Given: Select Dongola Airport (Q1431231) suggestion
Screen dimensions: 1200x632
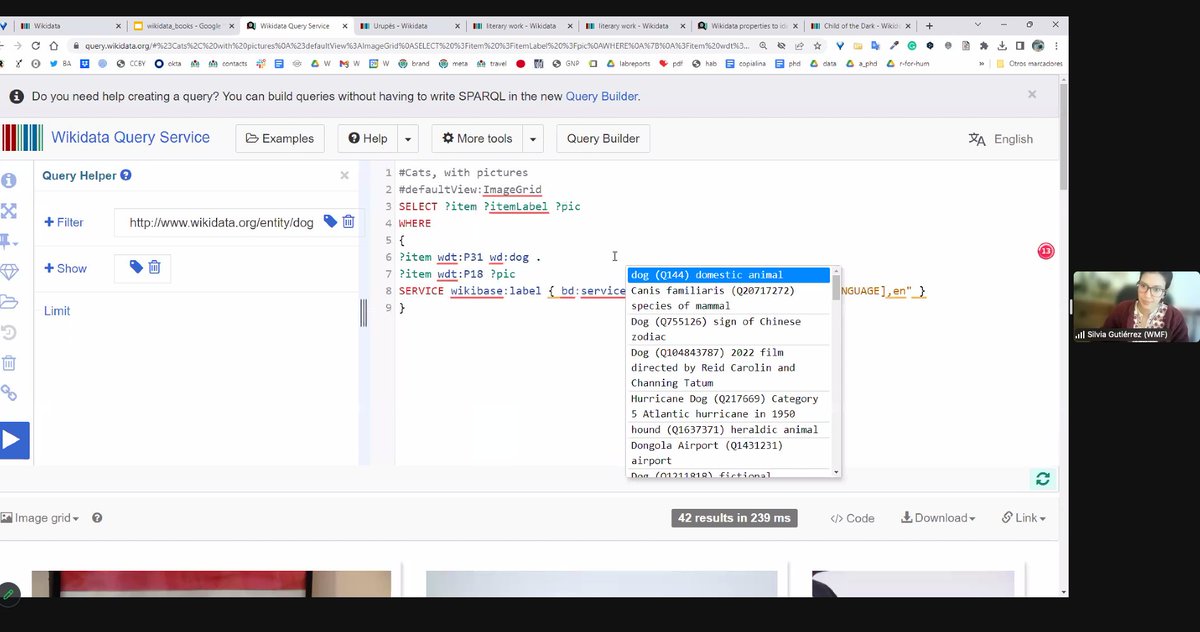Looking at the screenshot, I should tap(729, 453).
